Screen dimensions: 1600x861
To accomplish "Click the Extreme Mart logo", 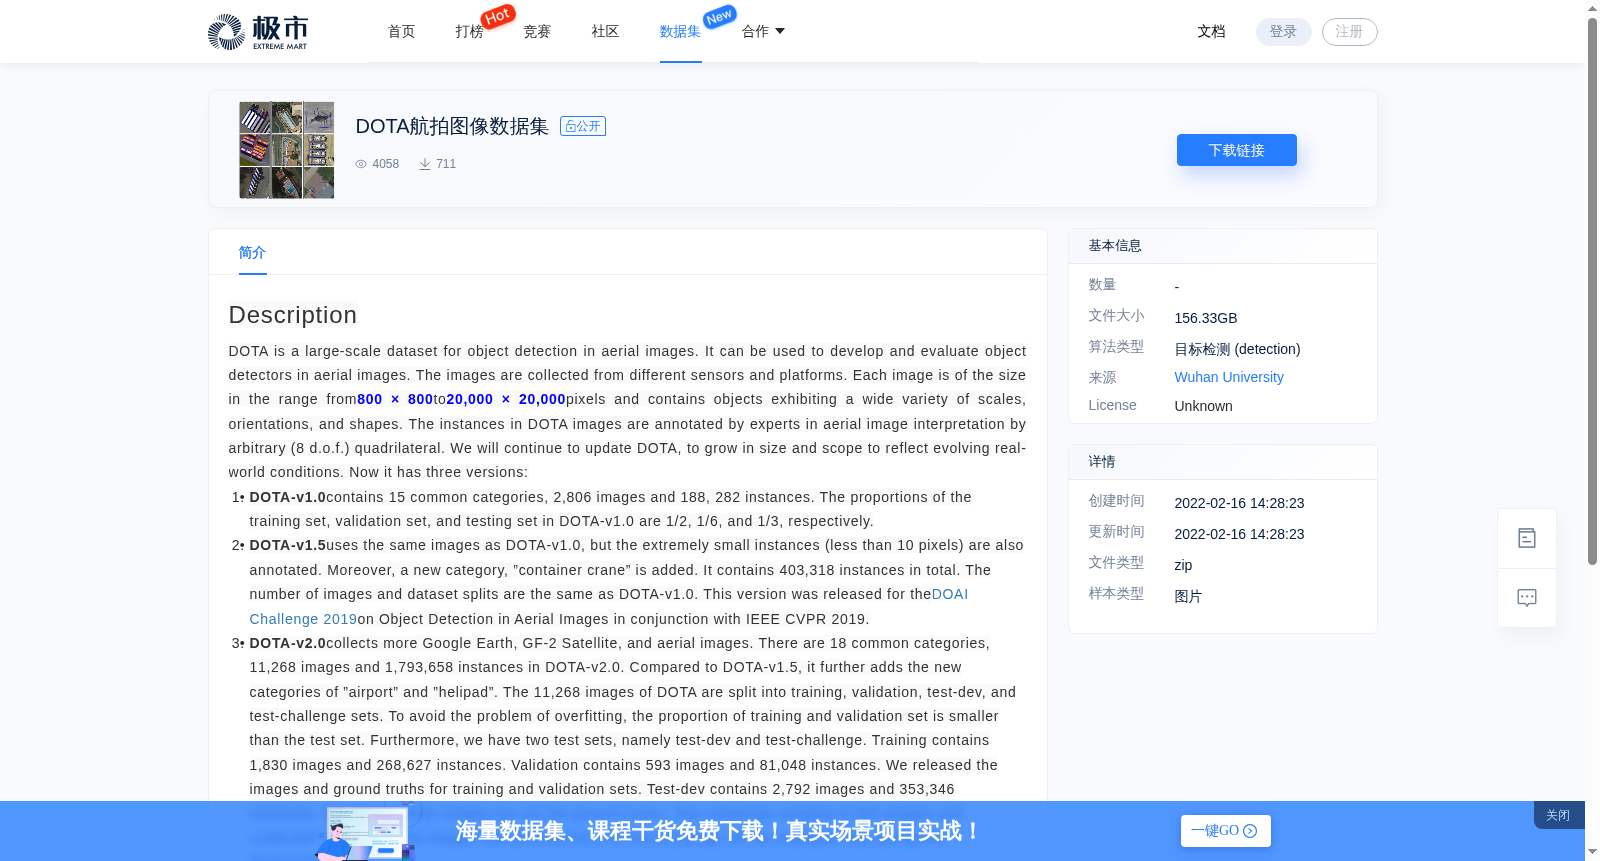I will pyautogui.click(x=258, y=32).
